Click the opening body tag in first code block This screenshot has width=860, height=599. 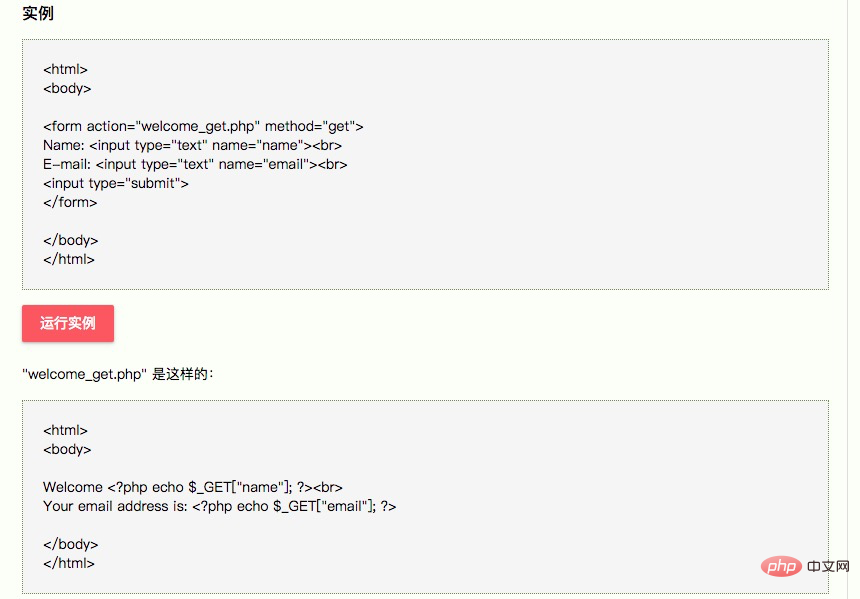[x=67, y=88]
